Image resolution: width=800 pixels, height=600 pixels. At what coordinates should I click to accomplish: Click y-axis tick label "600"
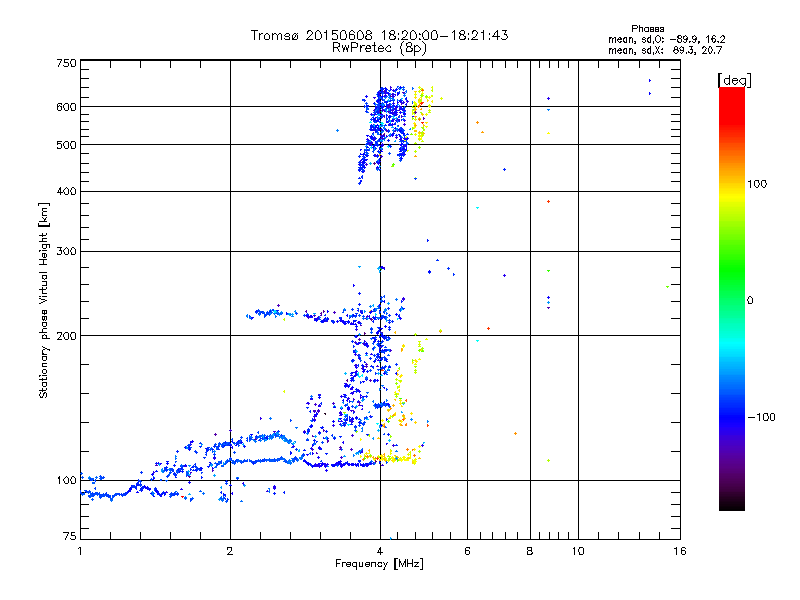66,107
